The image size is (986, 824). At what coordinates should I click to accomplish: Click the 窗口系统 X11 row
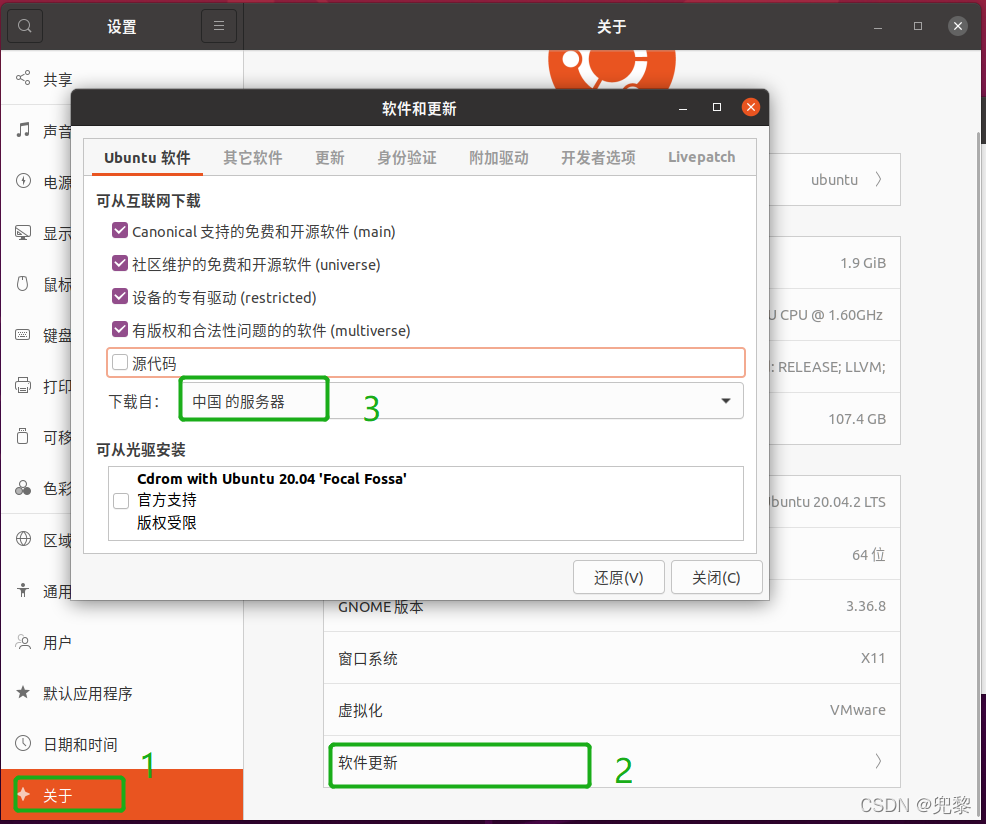tap(612, 659)
